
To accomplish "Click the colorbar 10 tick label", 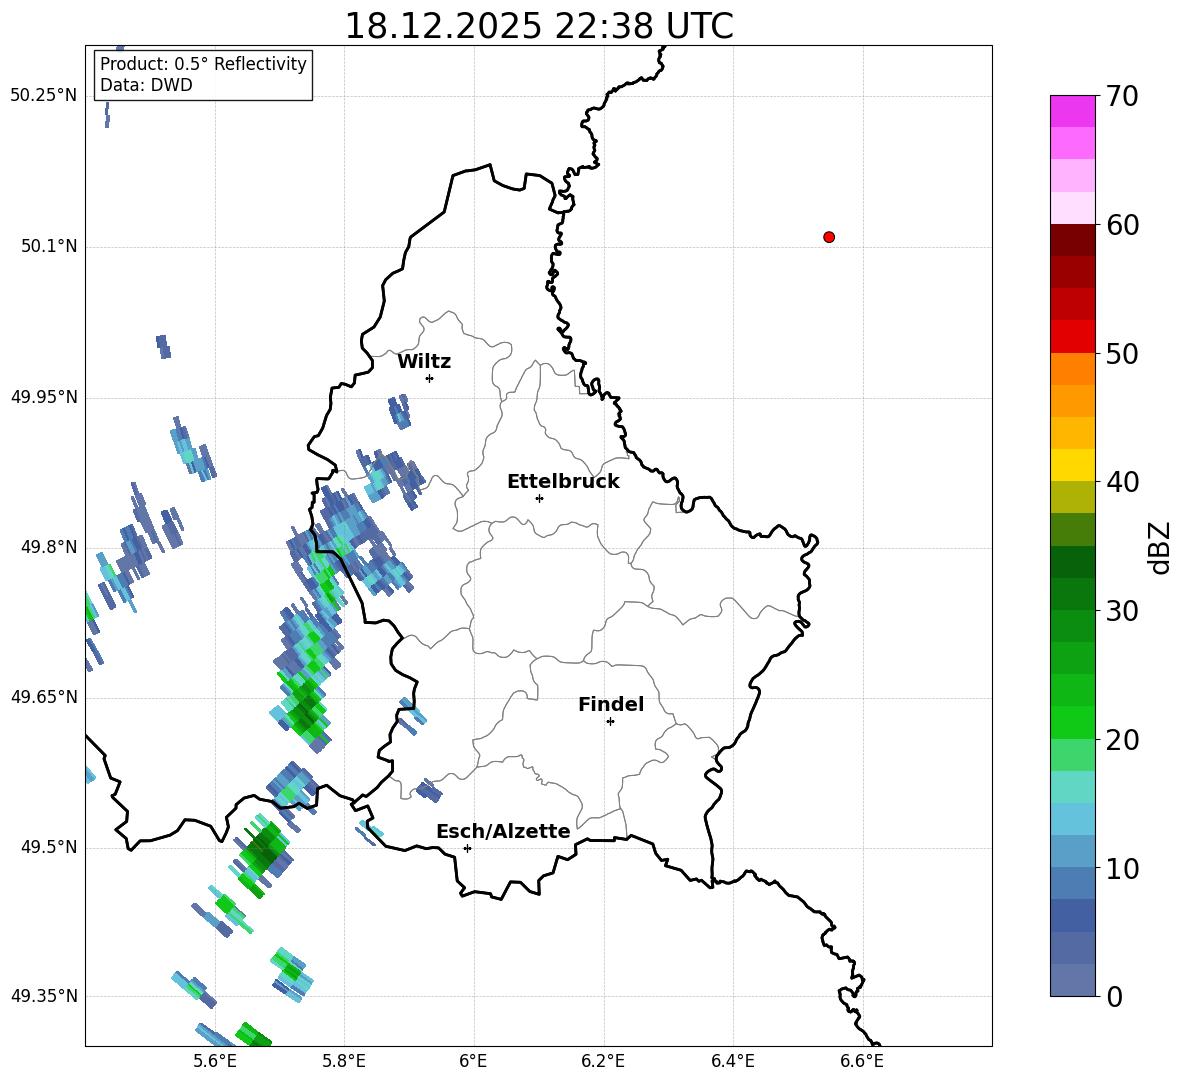I will pyautogui.click(x=1122, y=868).
